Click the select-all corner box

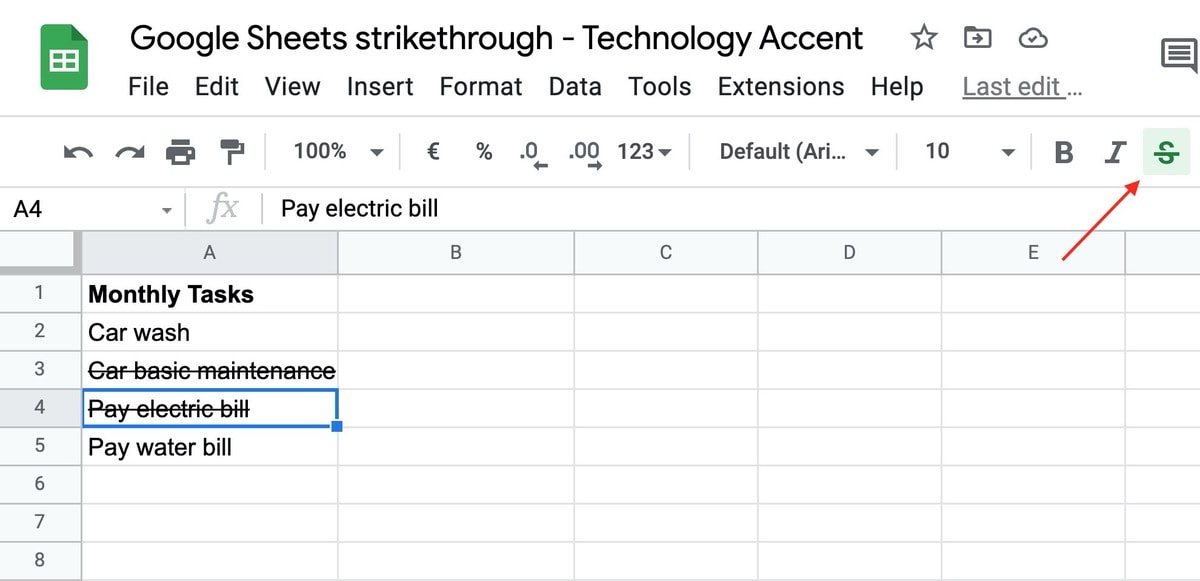pos(38,252)
